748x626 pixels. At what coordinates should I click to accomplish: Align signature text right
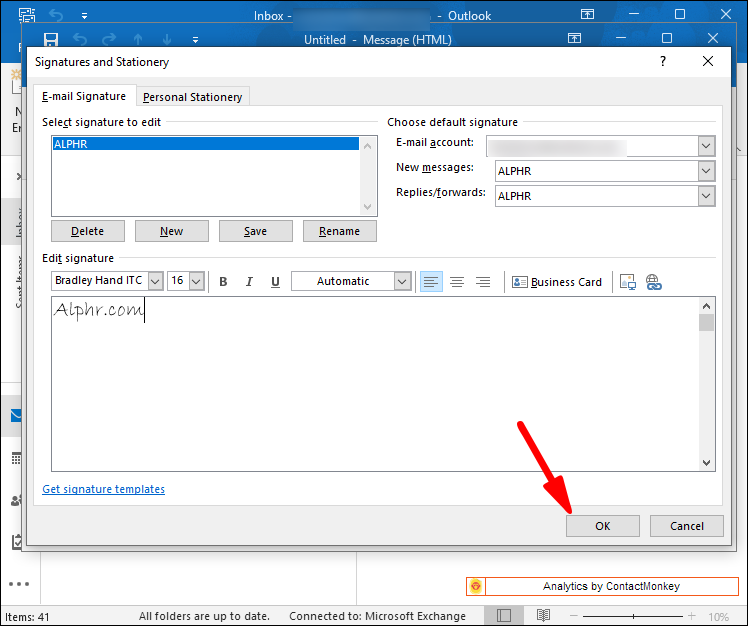click(483, 282)
